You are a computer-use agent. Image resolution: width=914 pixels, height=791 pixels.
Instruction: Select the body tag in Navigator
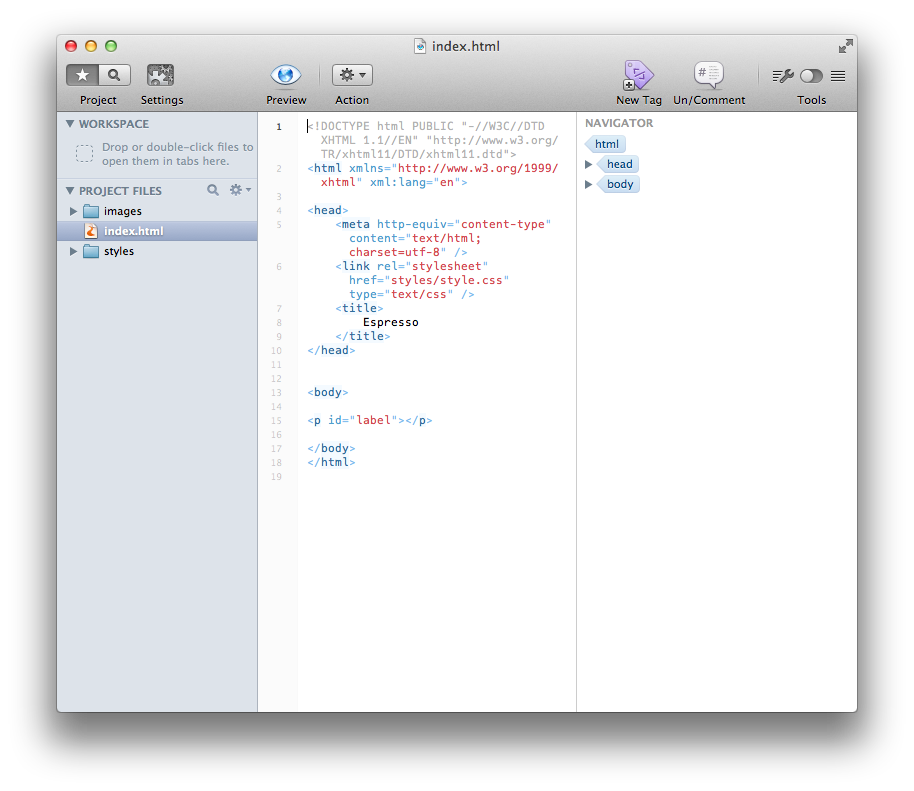[x=620, y=184]
